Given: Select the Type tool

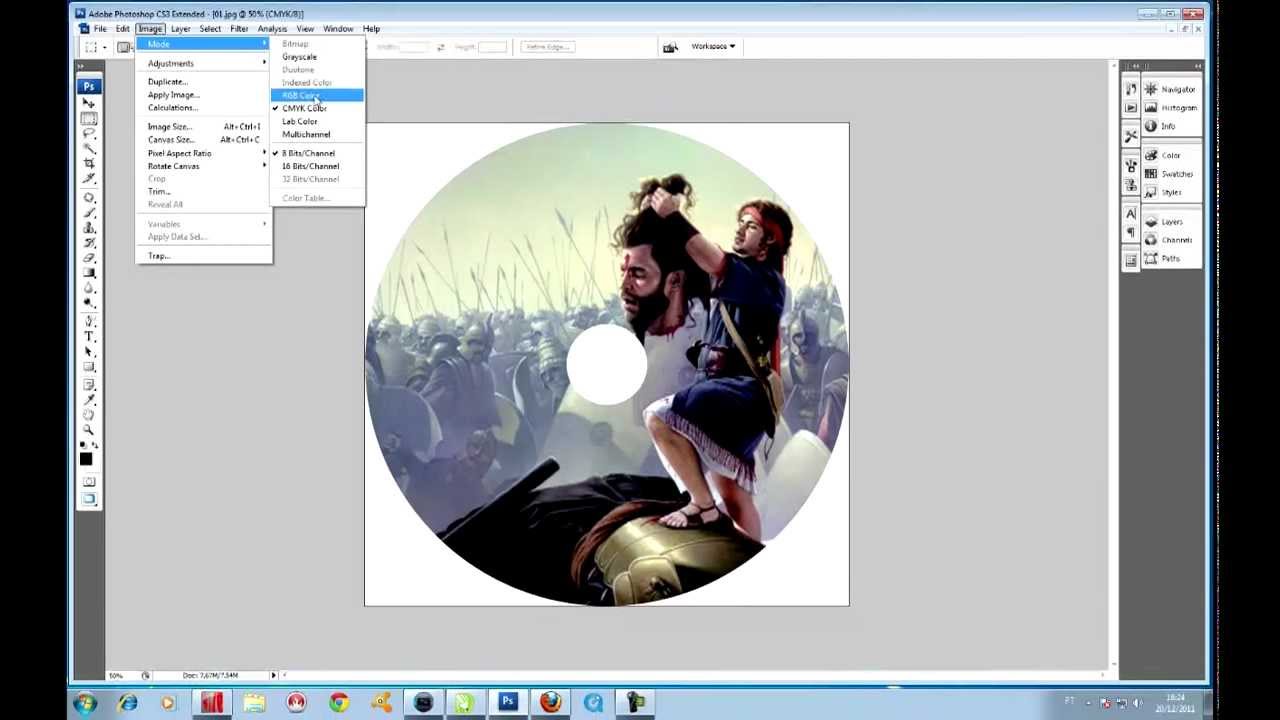Looking at the screenshot, I should 89,337.
